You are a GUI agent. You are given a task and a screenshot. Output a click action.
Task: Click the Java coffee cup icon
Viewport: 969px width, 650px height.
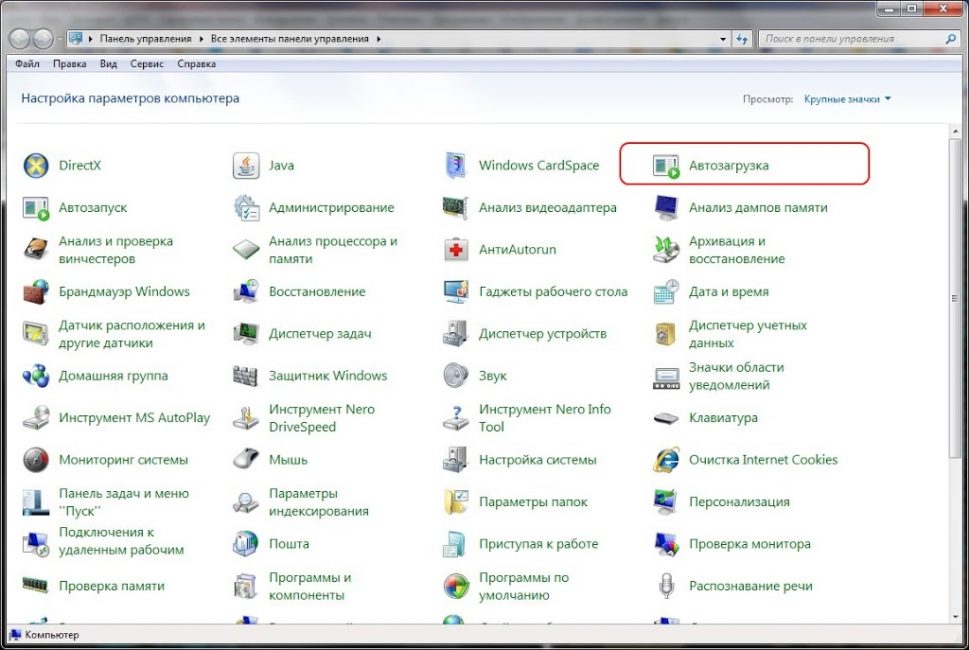coord(246,166)
